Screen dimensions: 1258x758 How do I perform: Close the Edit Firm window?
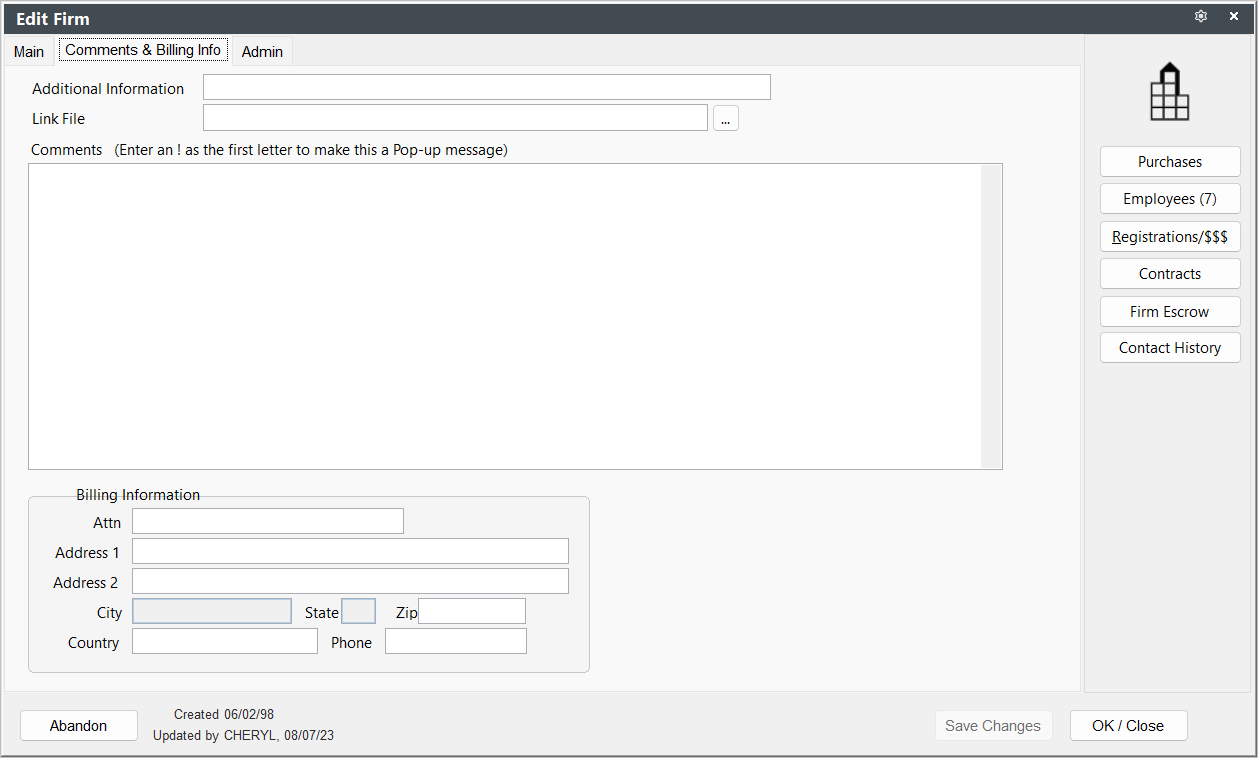(x=1234, y=16)
